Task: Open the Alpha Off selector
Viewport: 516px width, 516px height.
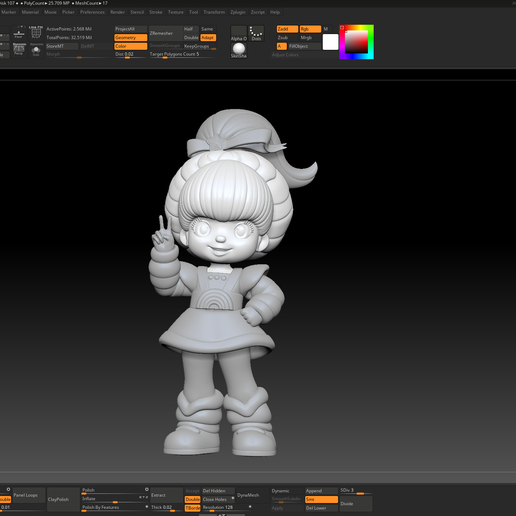Action: click(x=239, y=34)
